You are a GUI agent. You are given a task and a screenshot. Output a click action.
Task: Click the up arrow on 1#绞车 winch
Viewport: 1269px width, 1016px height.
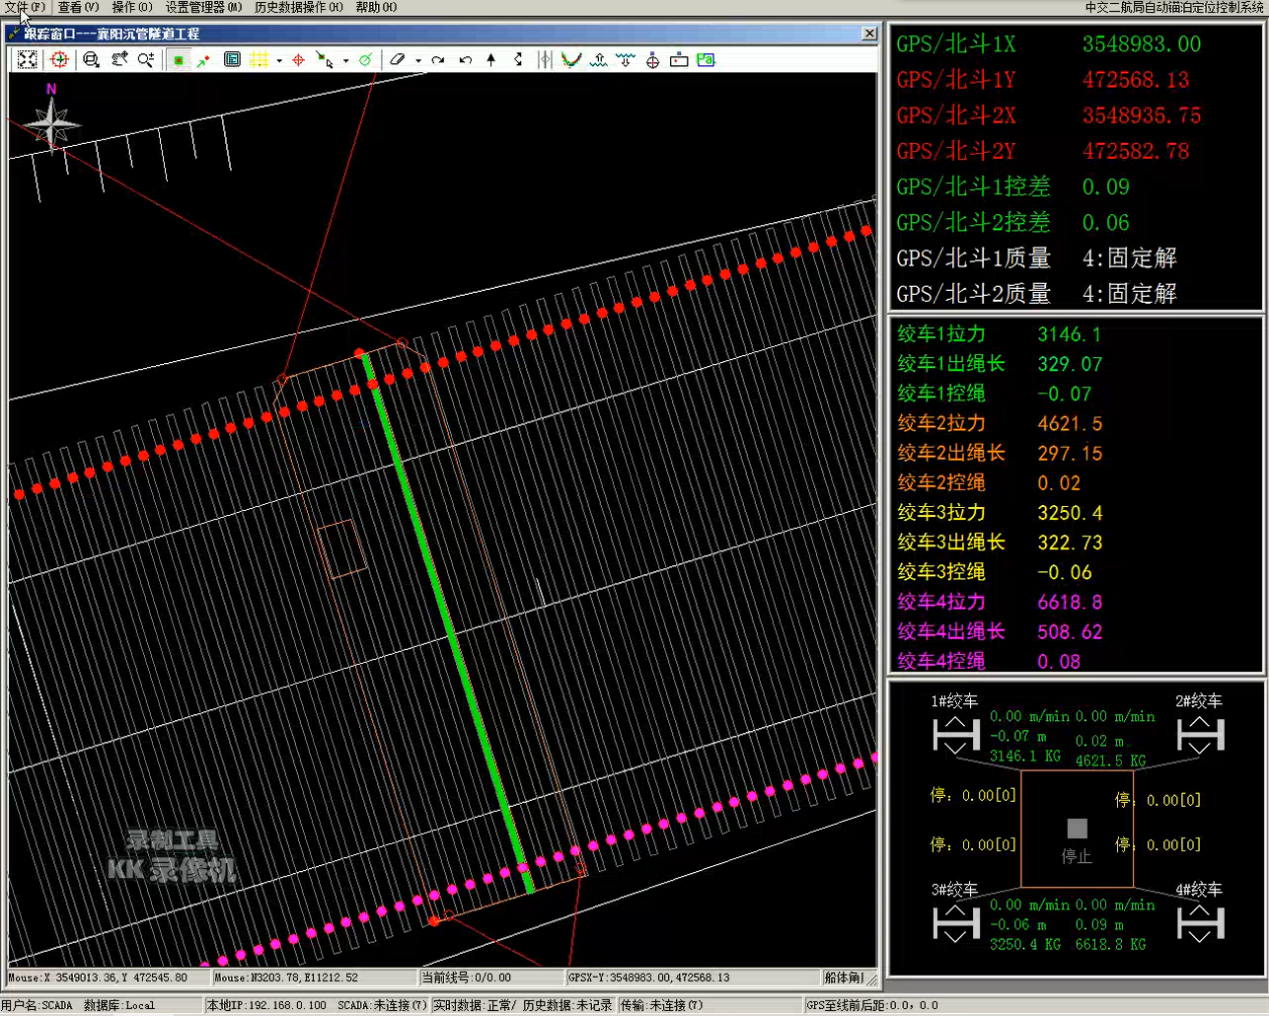click(955, 723)
